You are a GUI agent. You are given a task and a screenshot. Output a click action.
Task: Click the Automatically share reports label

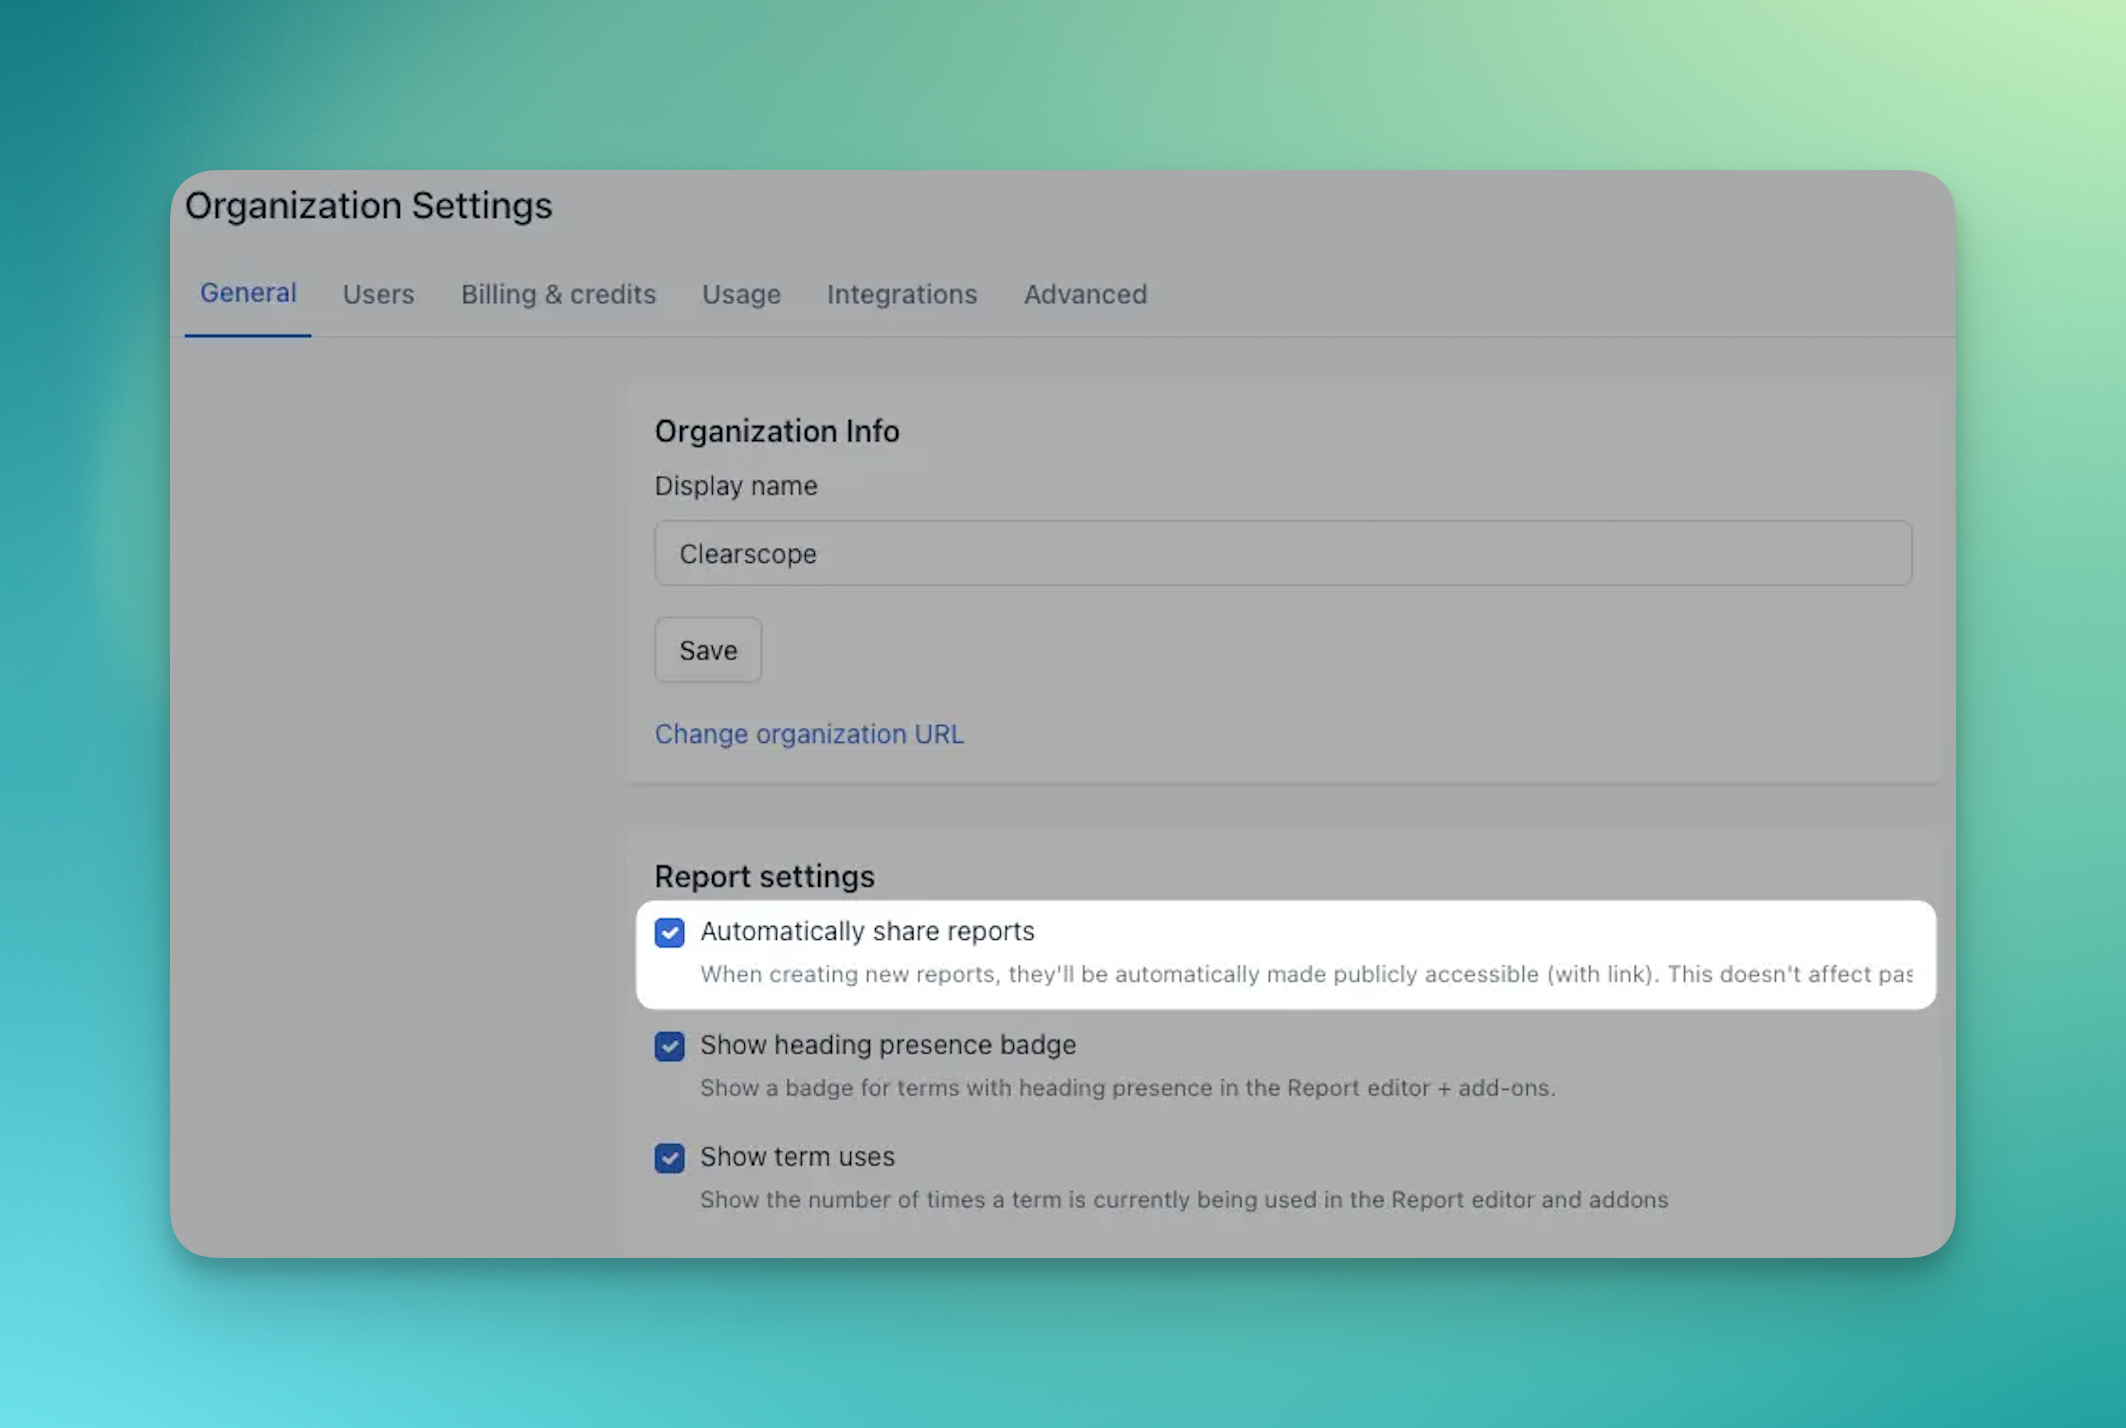click(867, 931)
